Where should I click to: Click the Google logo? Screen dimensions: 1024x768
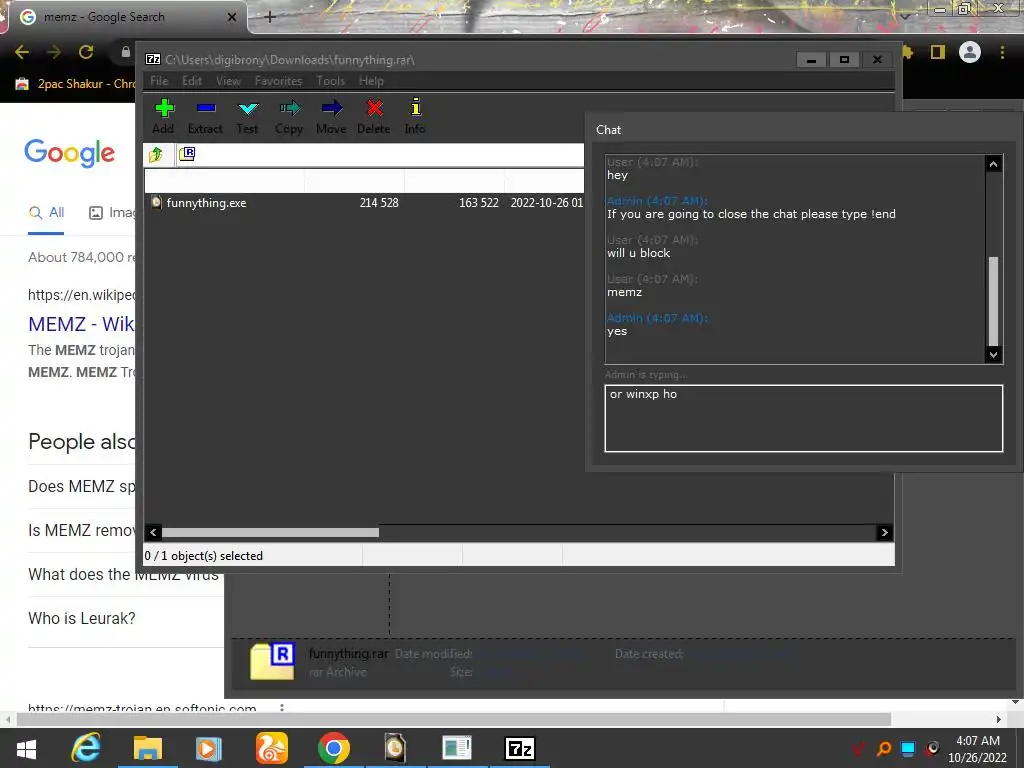(70, 153)
